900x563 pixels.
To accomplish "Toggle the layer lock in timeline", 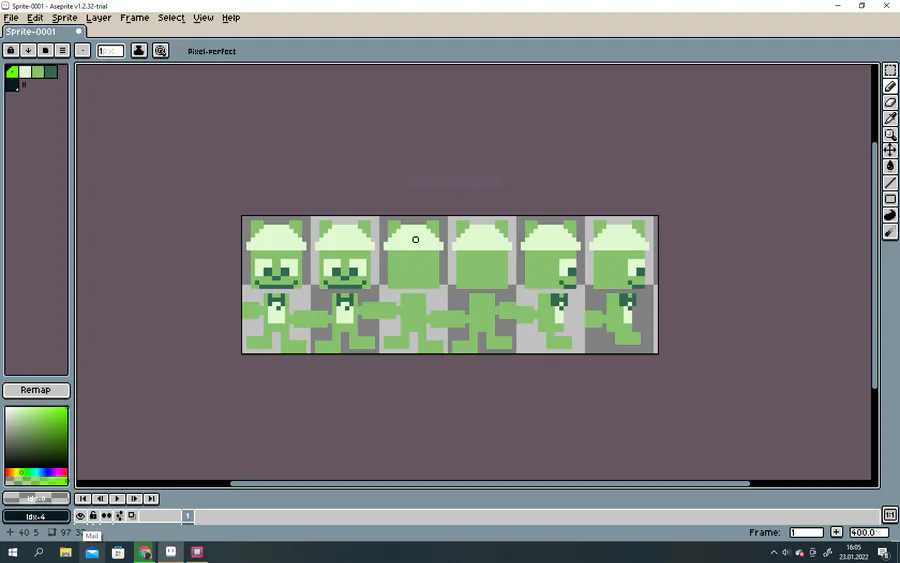I will point(93,516).
